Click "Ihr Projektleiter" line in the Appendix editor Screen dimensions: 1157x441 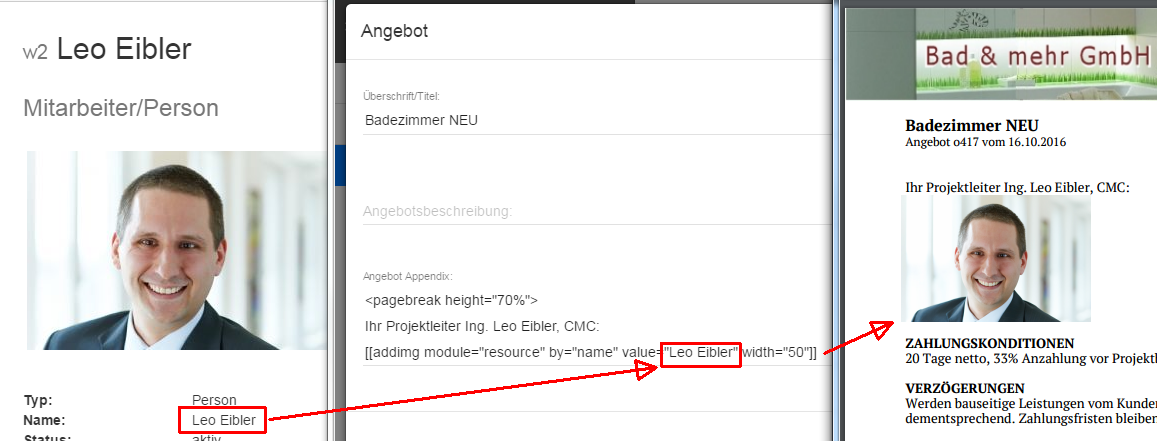pos(496,325)
